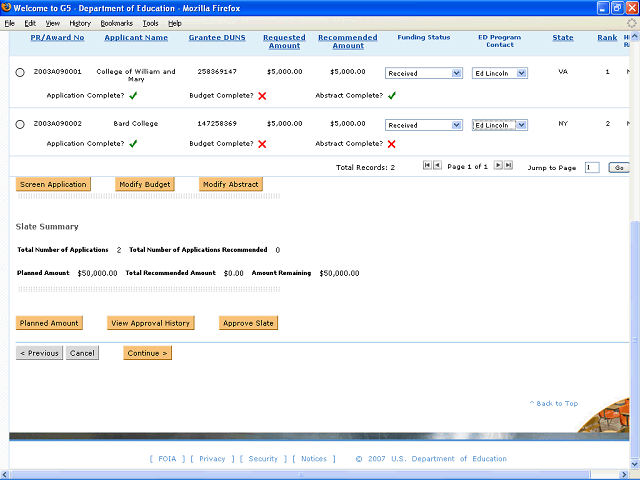Follow the Back to Top link

coord(554,403)
